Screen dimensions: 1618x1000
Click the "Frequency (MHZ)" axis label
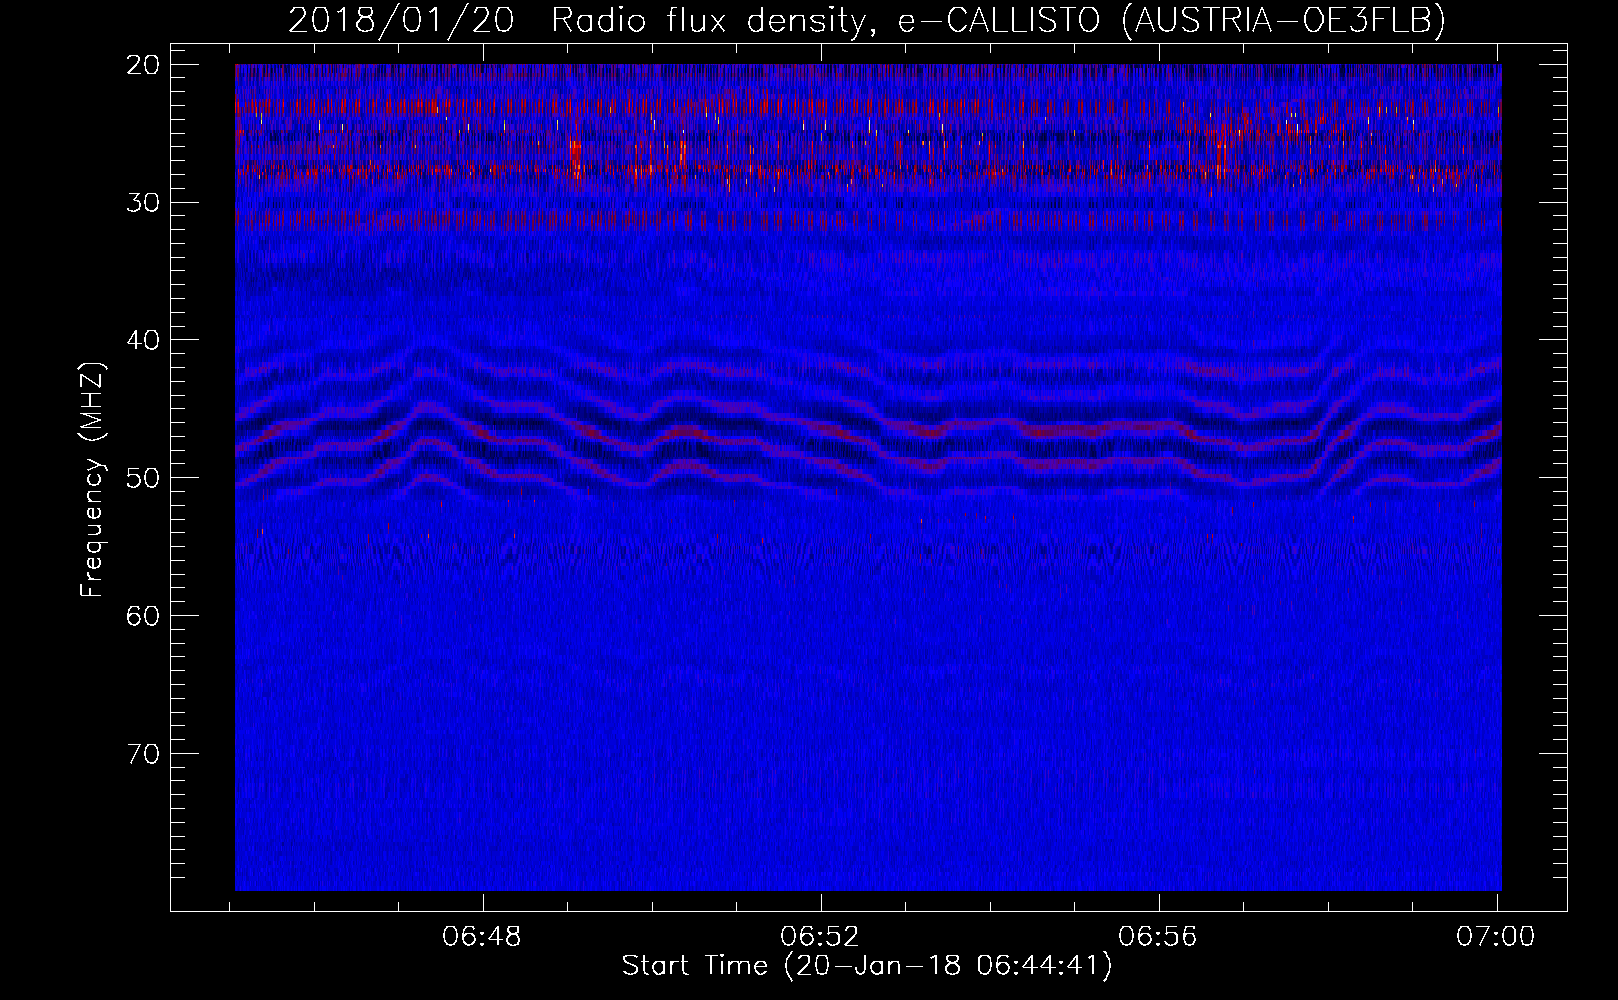[x=92, y=479]
